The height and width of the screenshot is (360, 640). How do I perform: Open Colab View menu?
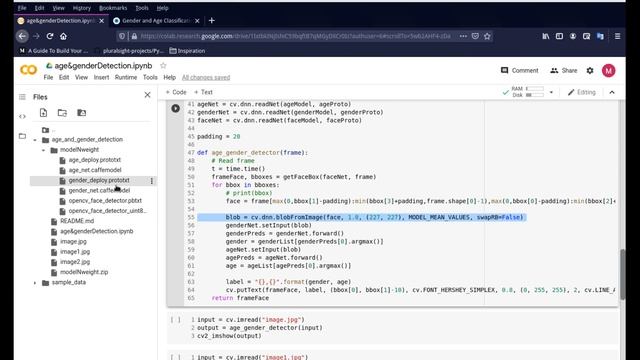(81, 78)
